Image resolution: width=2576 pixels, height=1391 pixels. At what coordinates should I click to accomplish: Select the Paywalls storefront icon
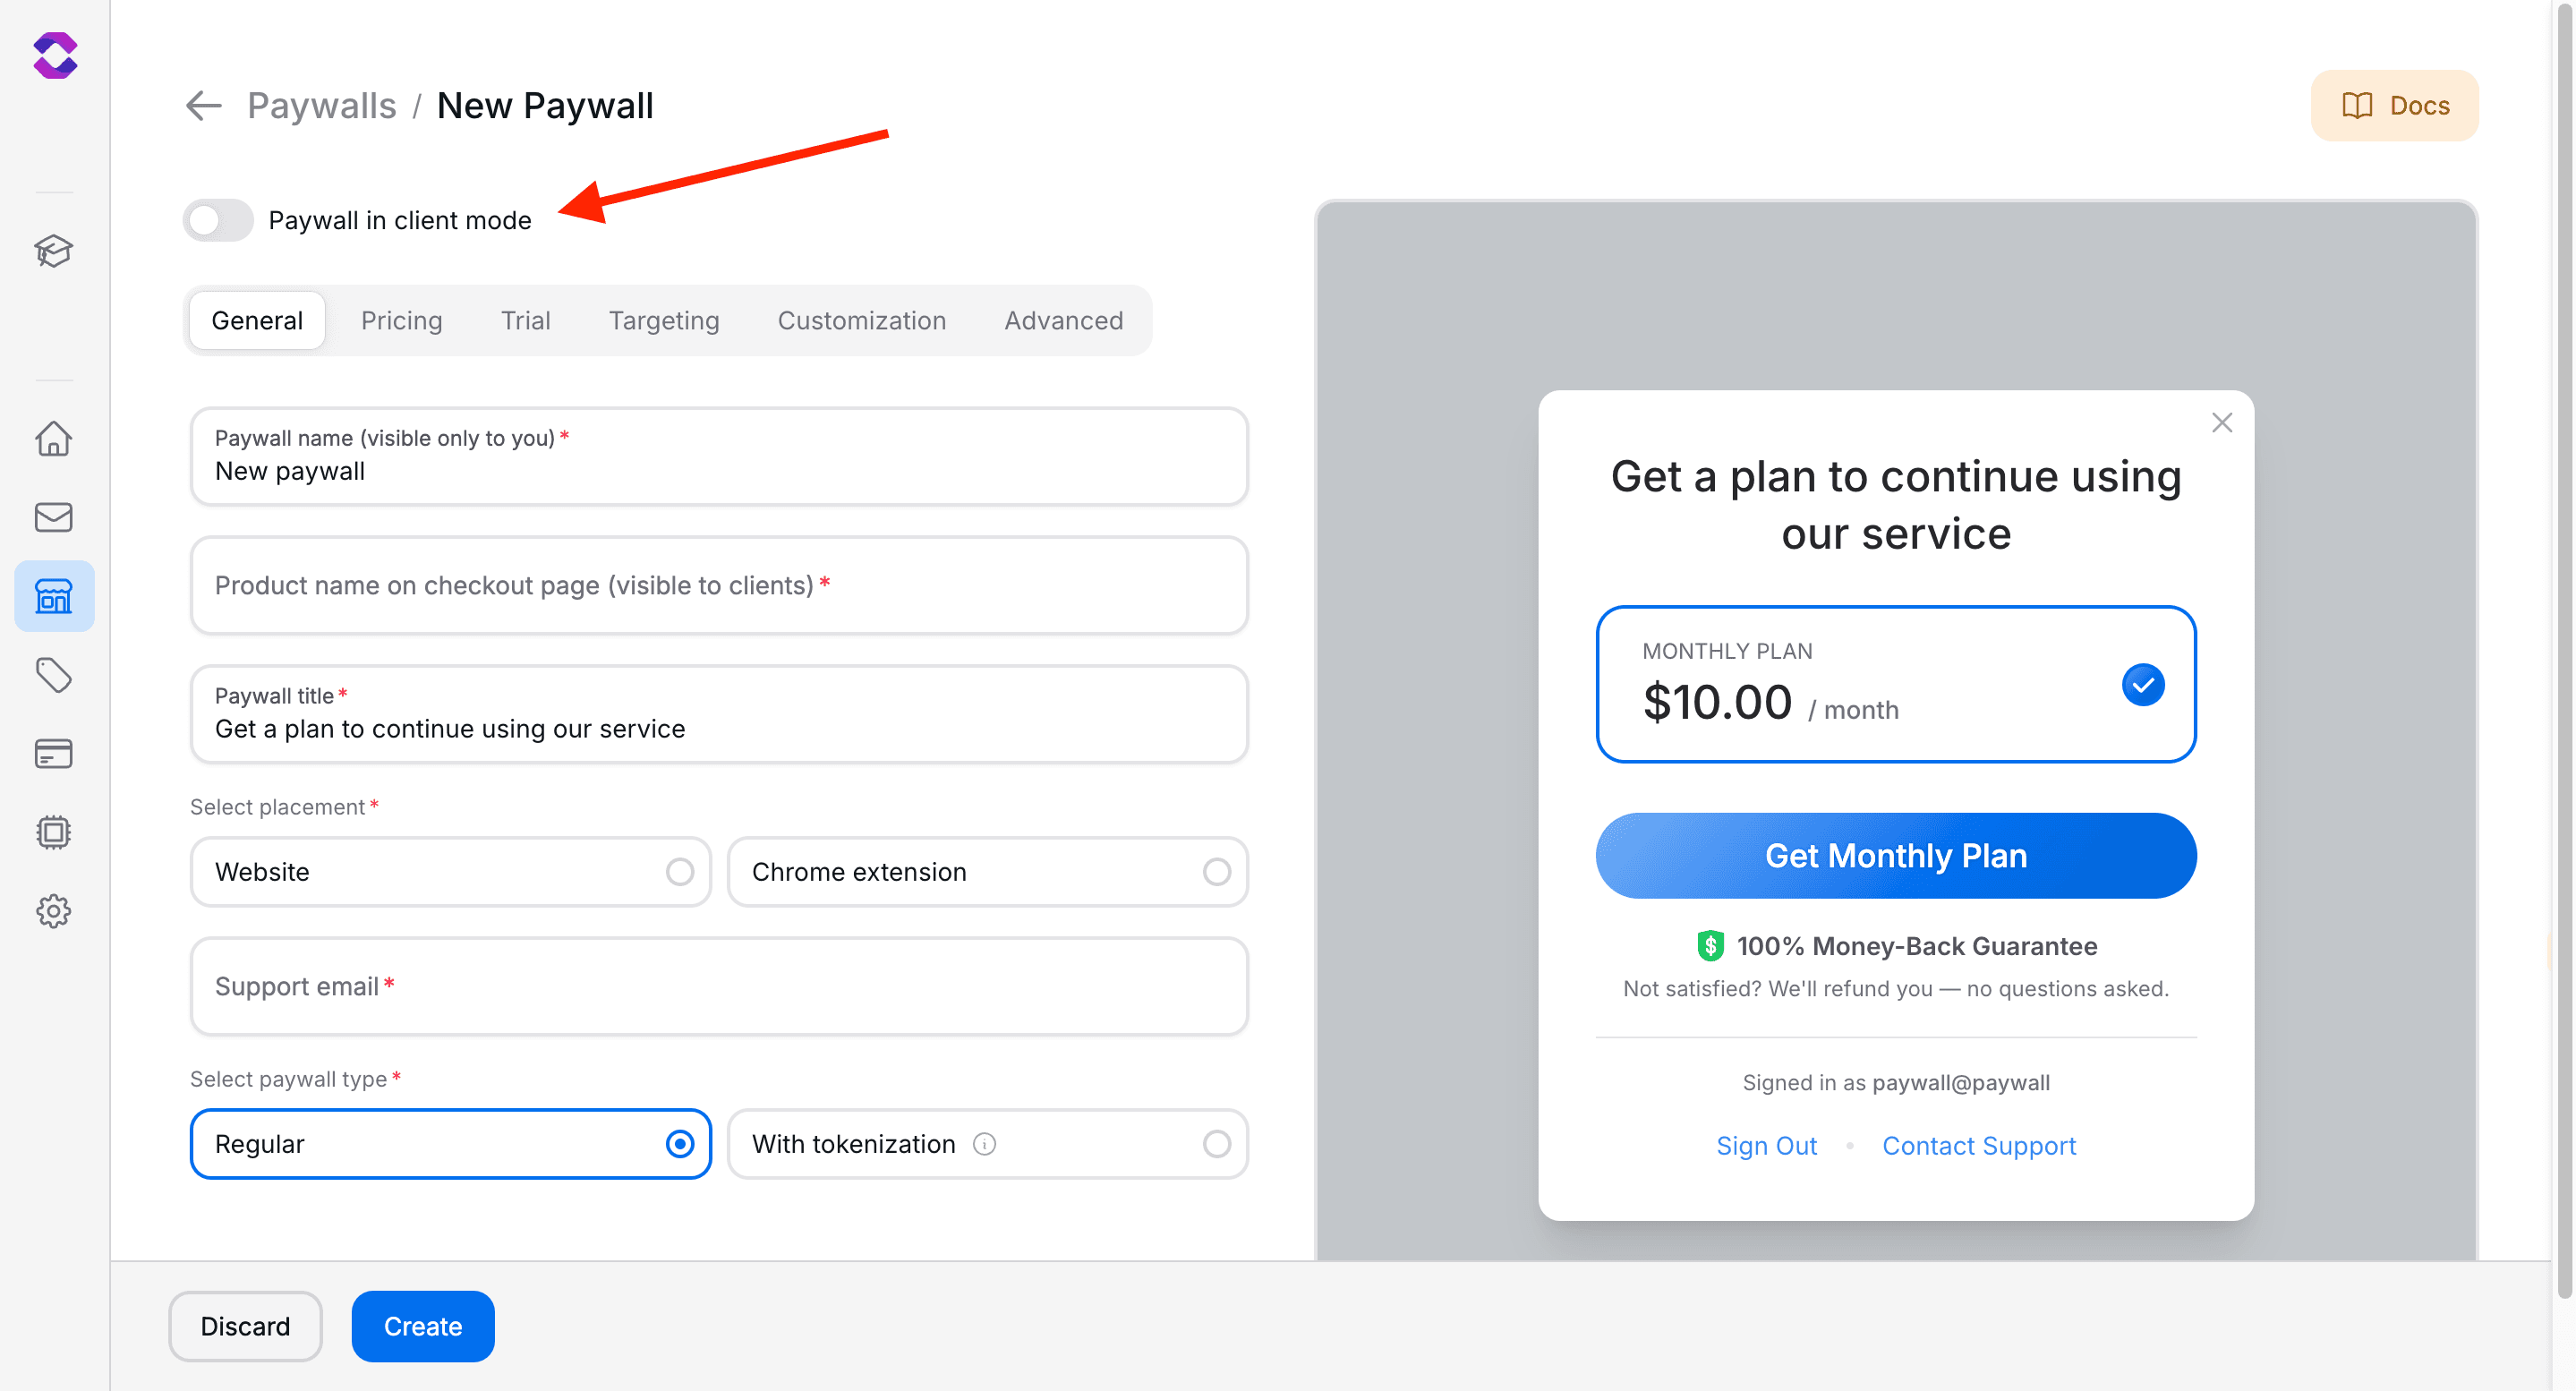coord(54,596)
